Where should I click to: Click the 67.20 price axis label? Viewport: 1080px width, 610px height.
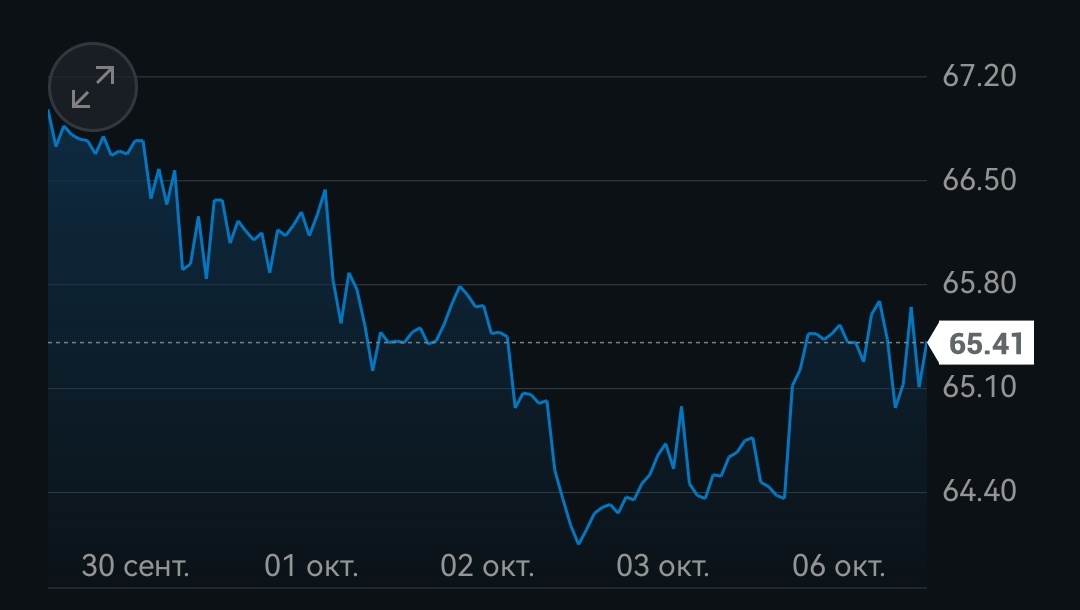click(979, 76)
